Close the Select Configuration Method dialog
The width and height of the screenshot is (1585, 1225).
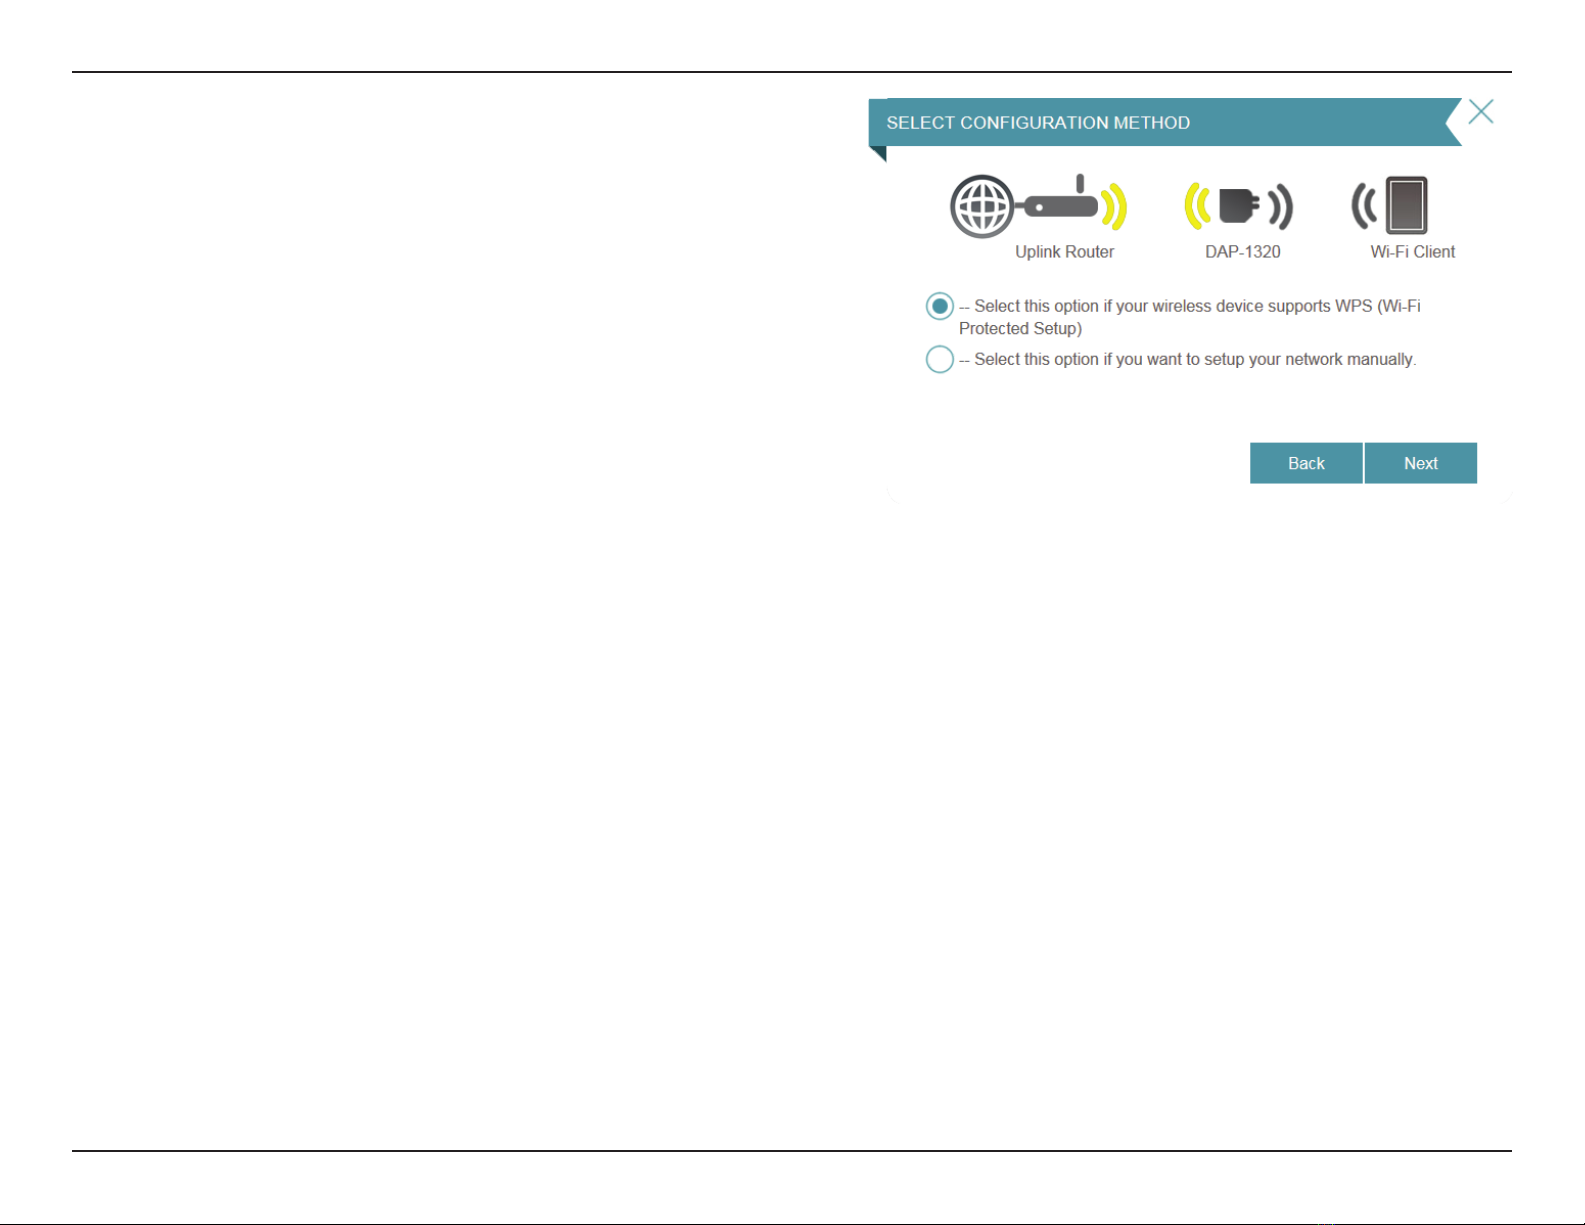(x=1481, y=112)
